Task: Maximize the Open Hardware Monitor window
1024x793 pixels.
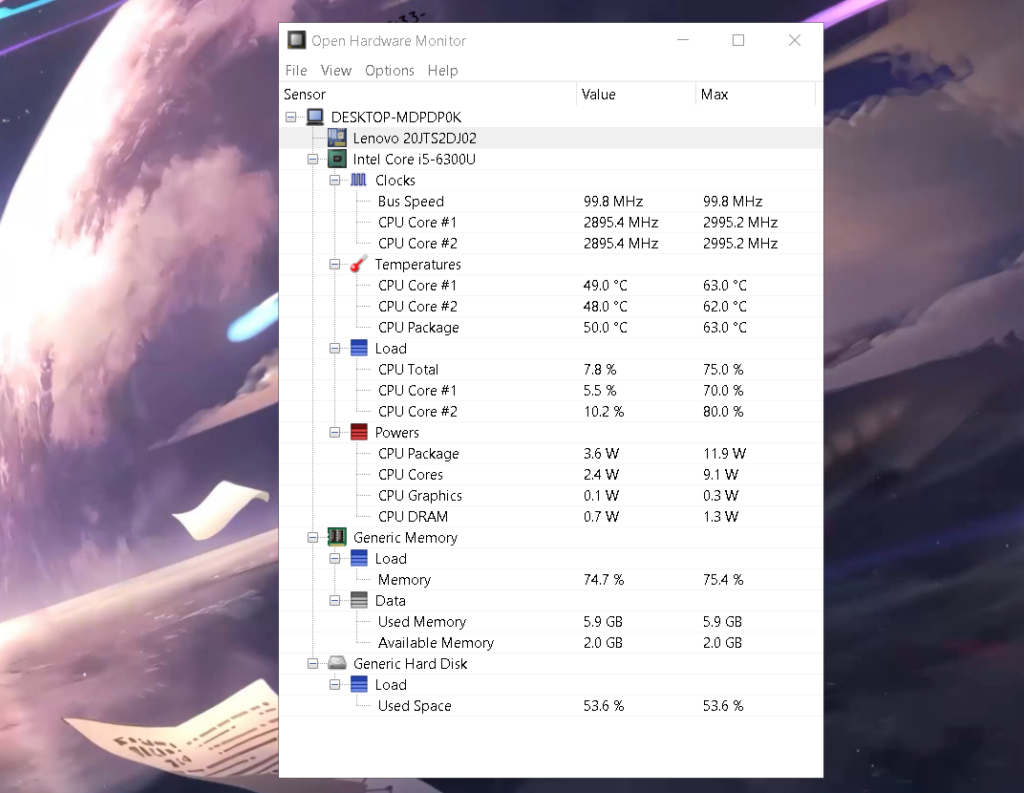Action: (x=738, y=40)
